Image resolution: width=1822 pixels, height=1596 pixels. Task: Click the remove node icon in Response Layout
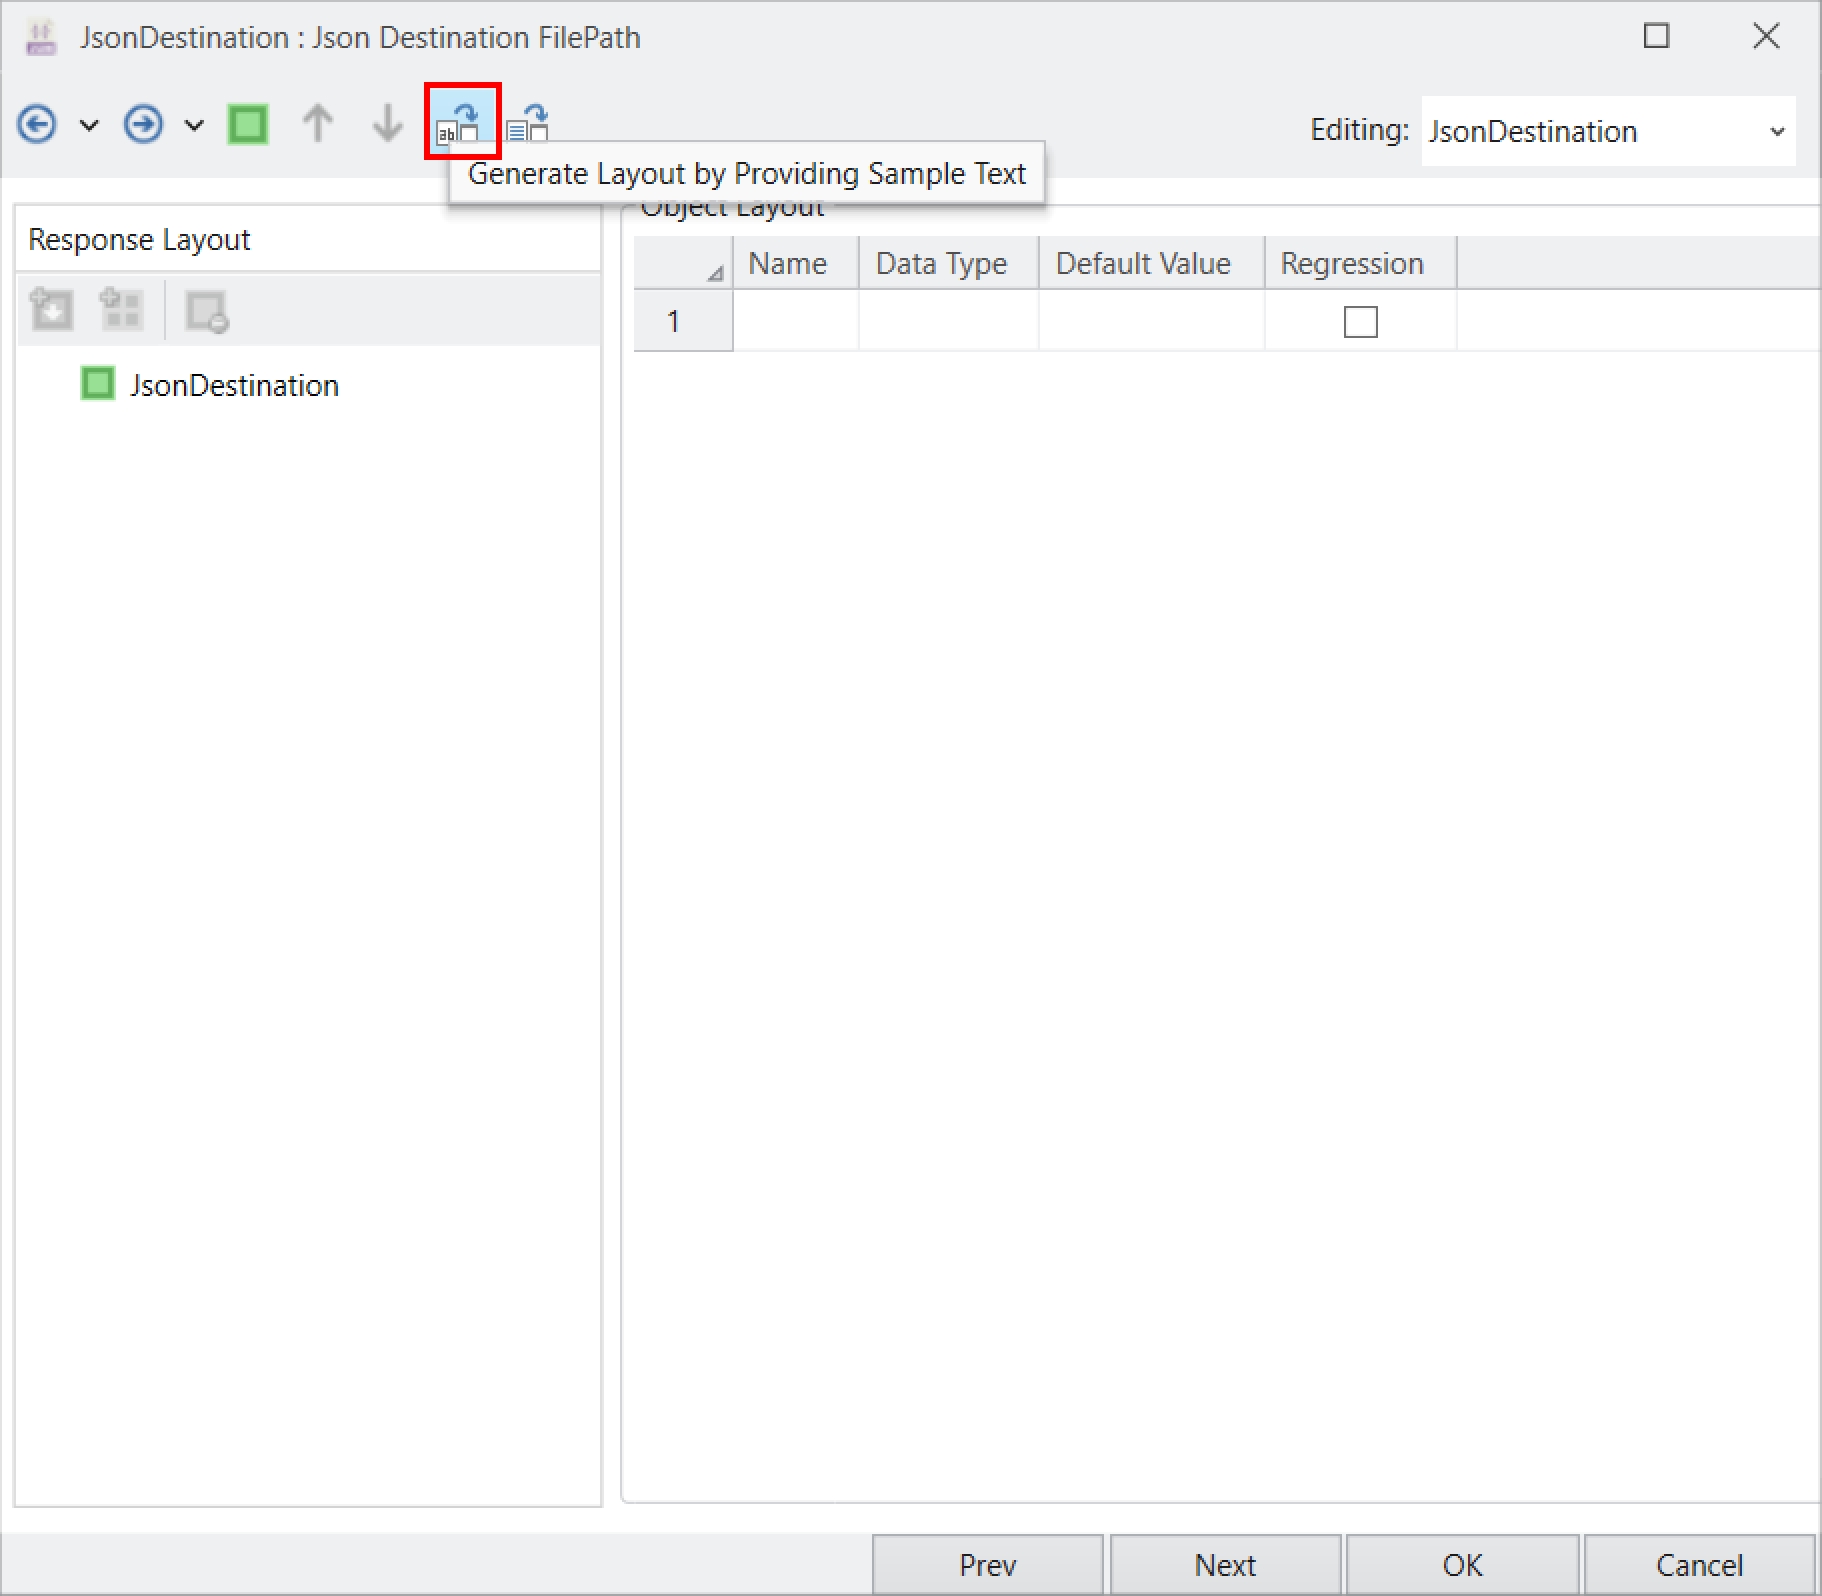pyautogui.click(x=207, y=312)
